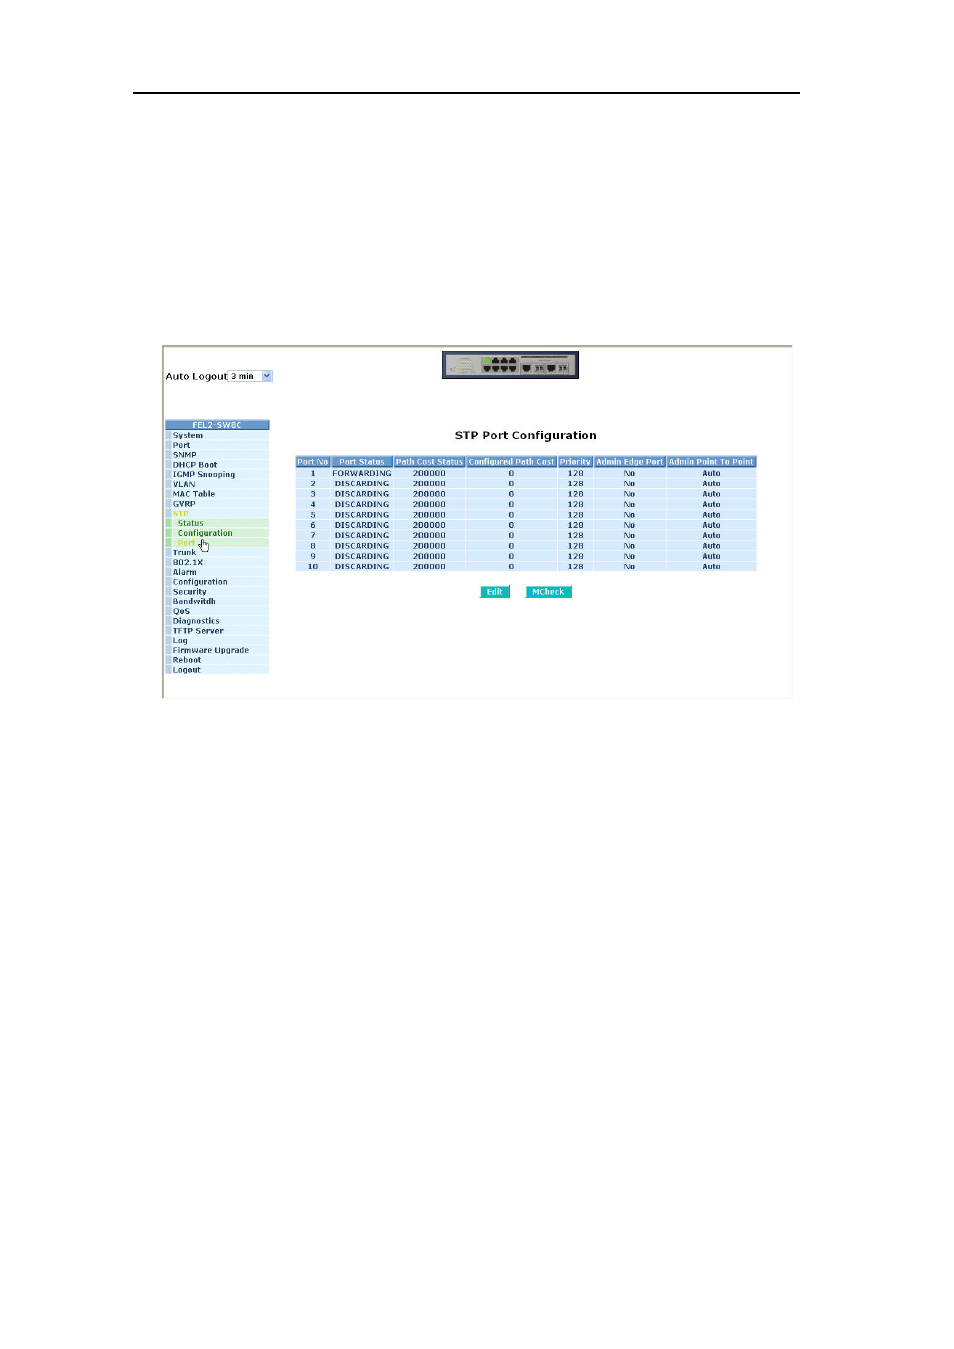954x1349 pixels.
Task: Open the Alarm menu item
Action: pyautogui.click(x=184, y=572)
